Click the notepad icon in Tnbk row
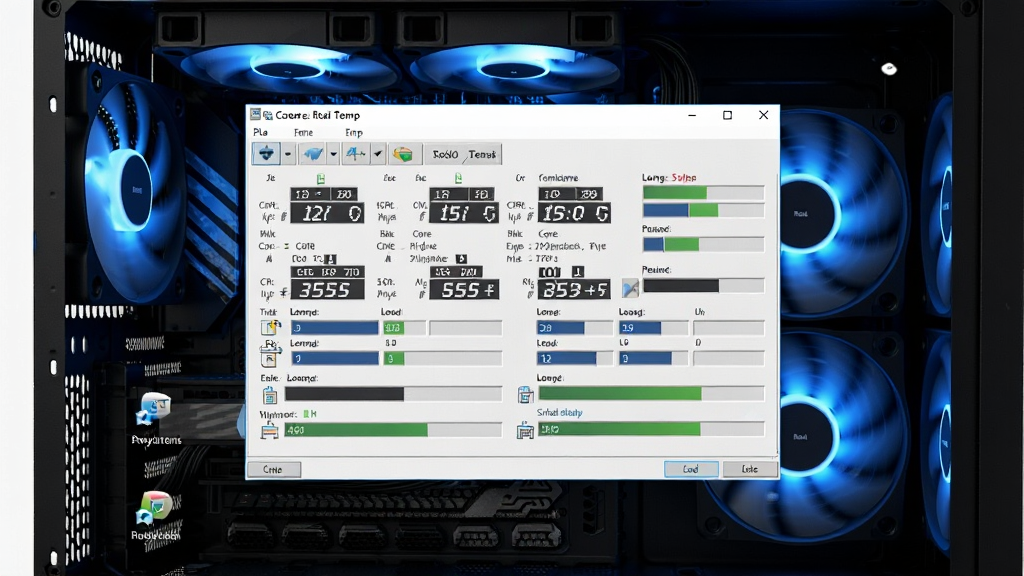 click(270, 327)
